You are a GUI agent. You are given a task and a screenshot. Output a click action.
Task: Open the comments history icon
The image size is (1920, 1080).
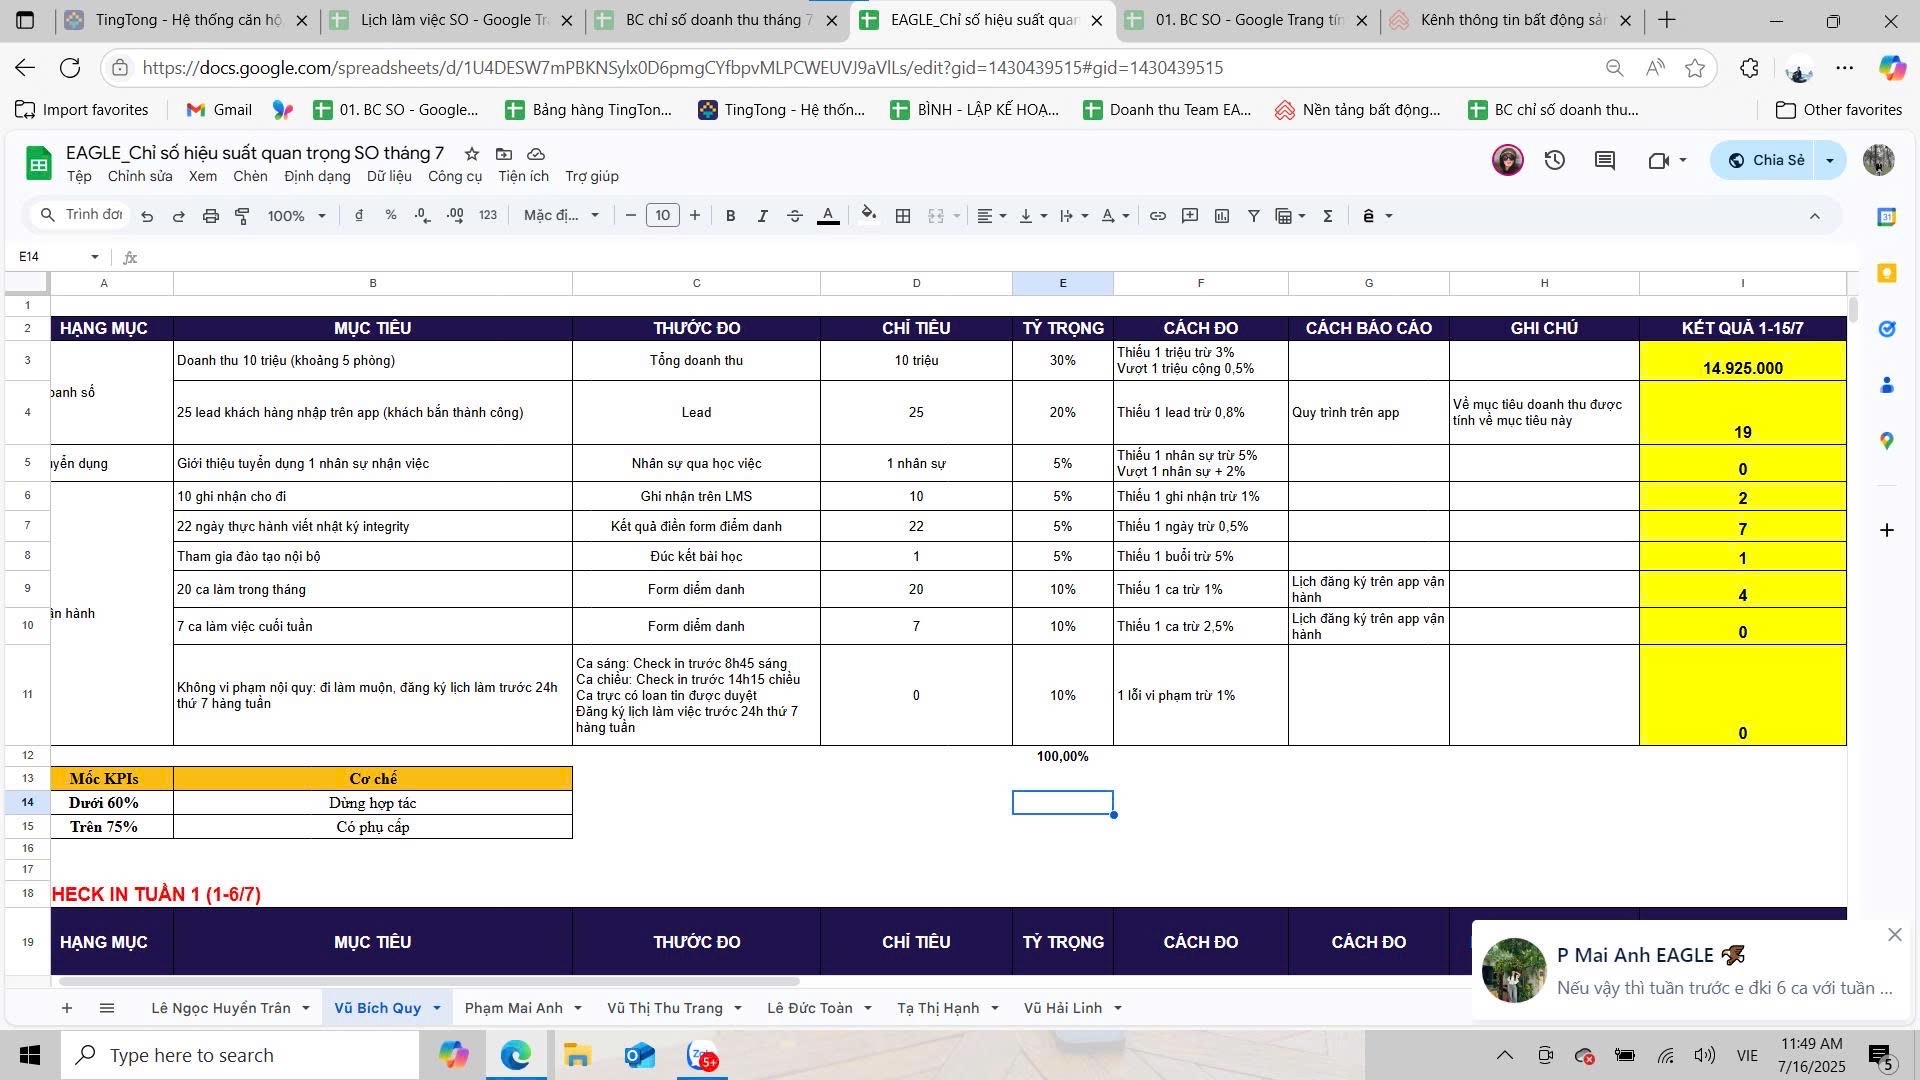pyautogui.click(x=1604, y=160)
